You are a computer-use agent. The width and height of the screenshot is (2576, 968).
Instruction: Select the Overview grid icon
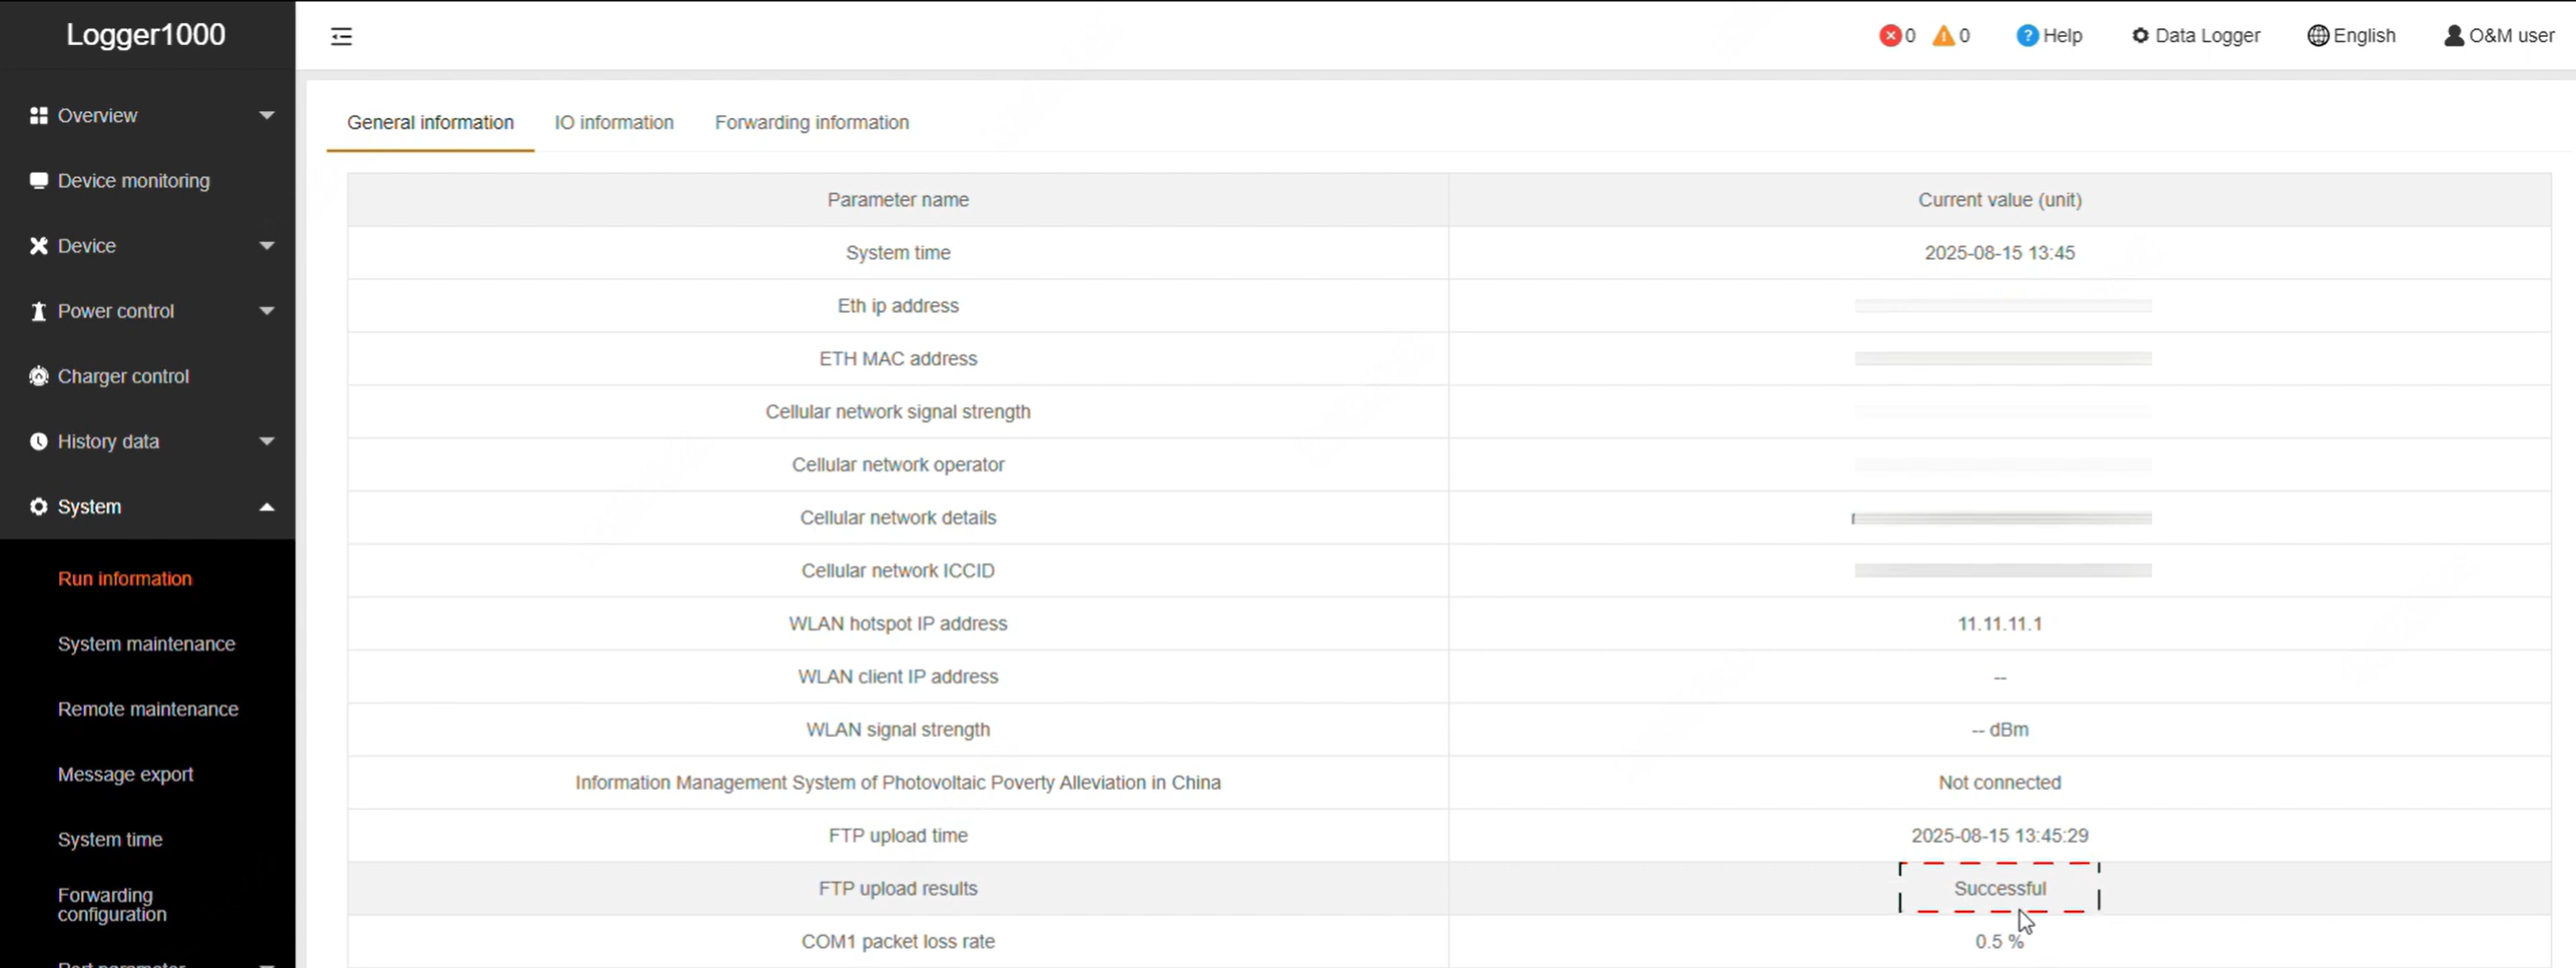[38, 115]
